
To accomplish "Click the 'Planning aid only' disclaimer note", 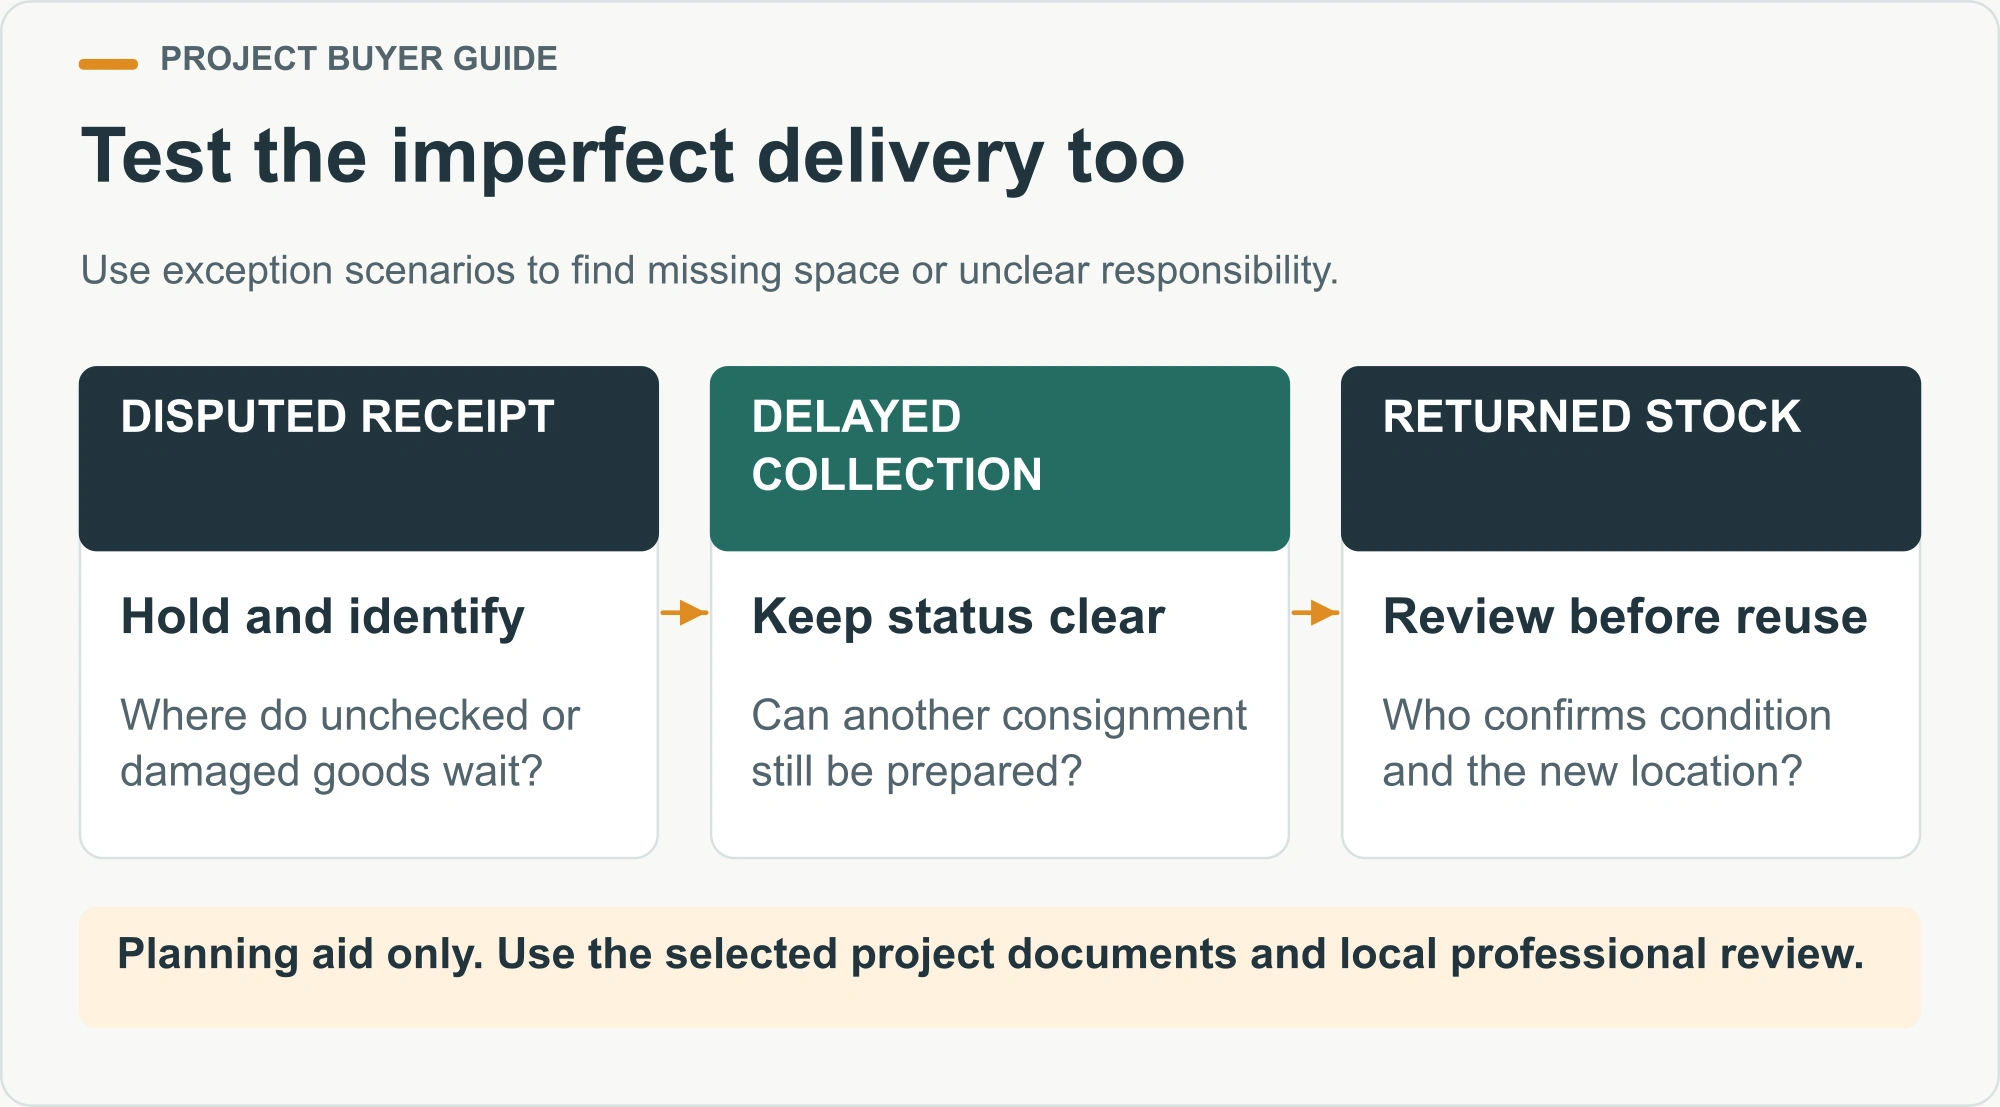I will 1000,967.
